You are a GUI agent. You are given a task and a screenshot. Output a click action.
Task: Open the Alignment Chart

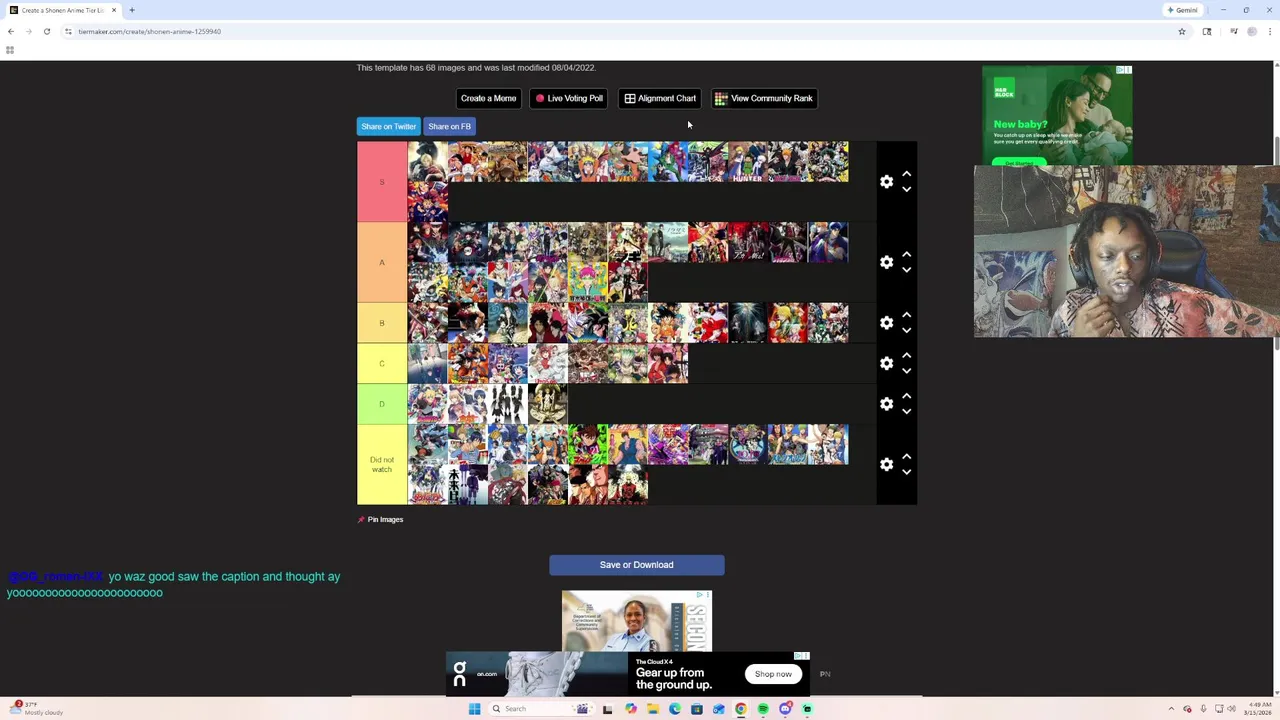pos(659,98)
